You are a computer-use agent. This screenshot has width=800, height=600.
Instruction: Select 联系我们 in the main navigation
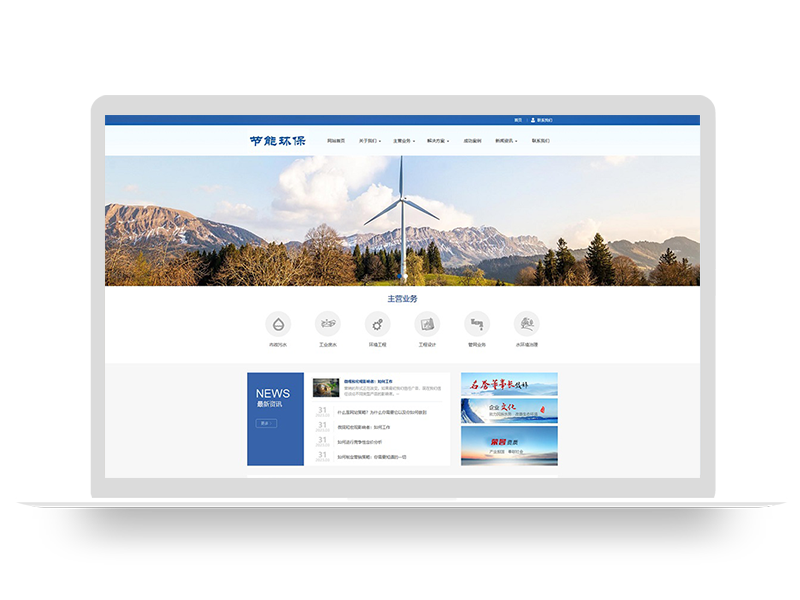[x=540, y=141]
